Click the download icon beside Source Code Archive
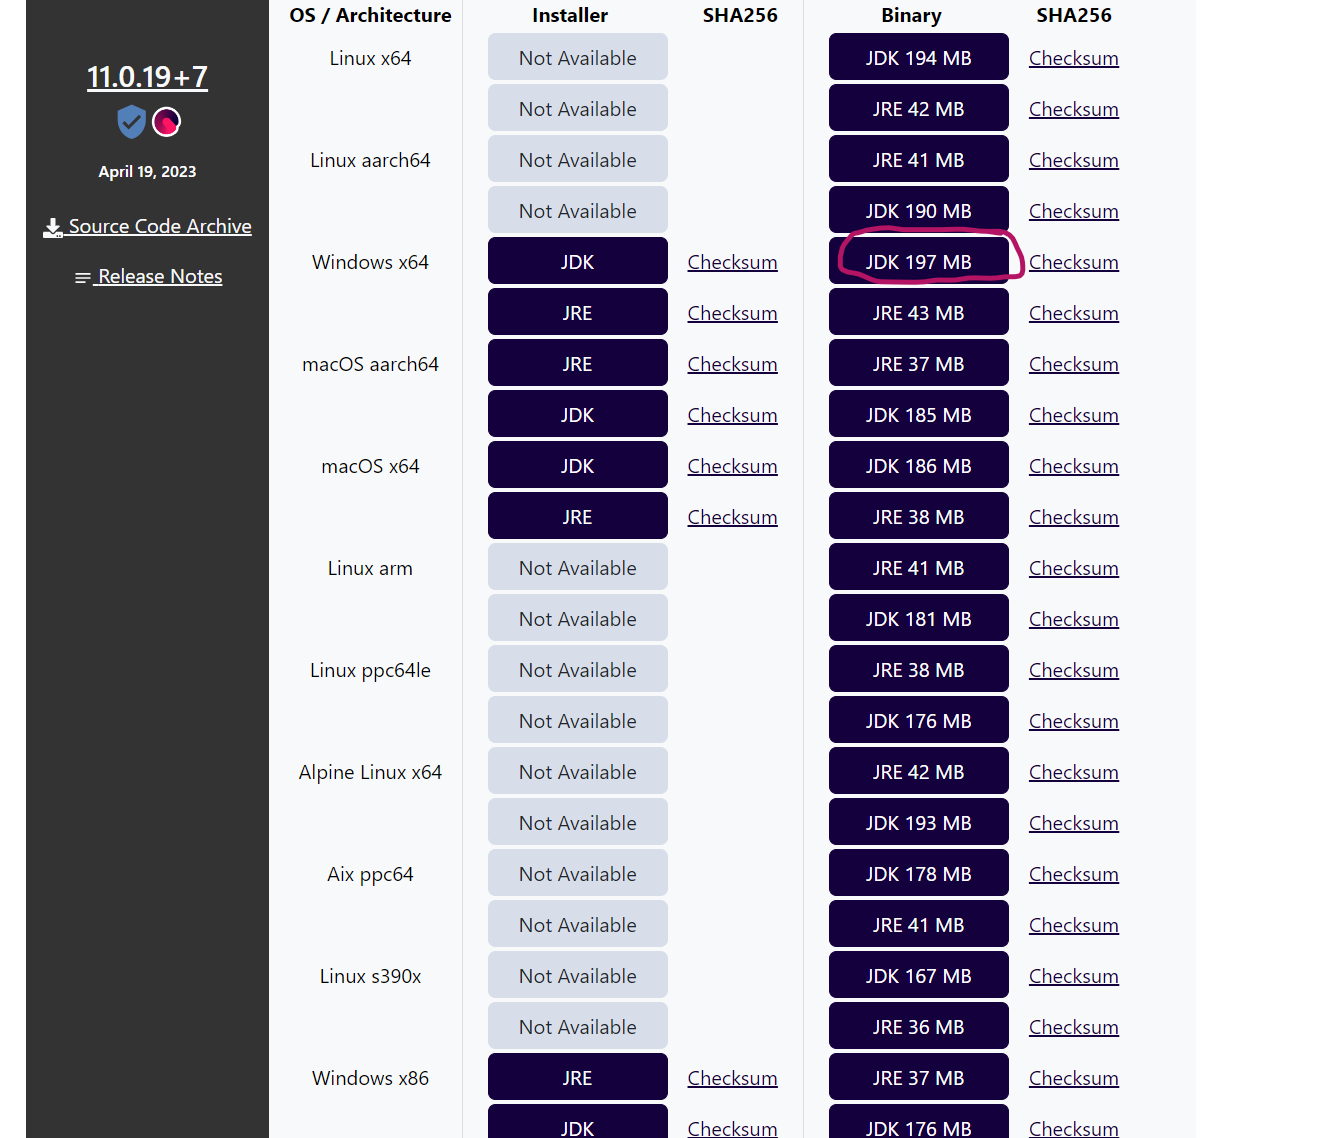Viewport: 1317px width, 1138px height. (x=53, y=228)
